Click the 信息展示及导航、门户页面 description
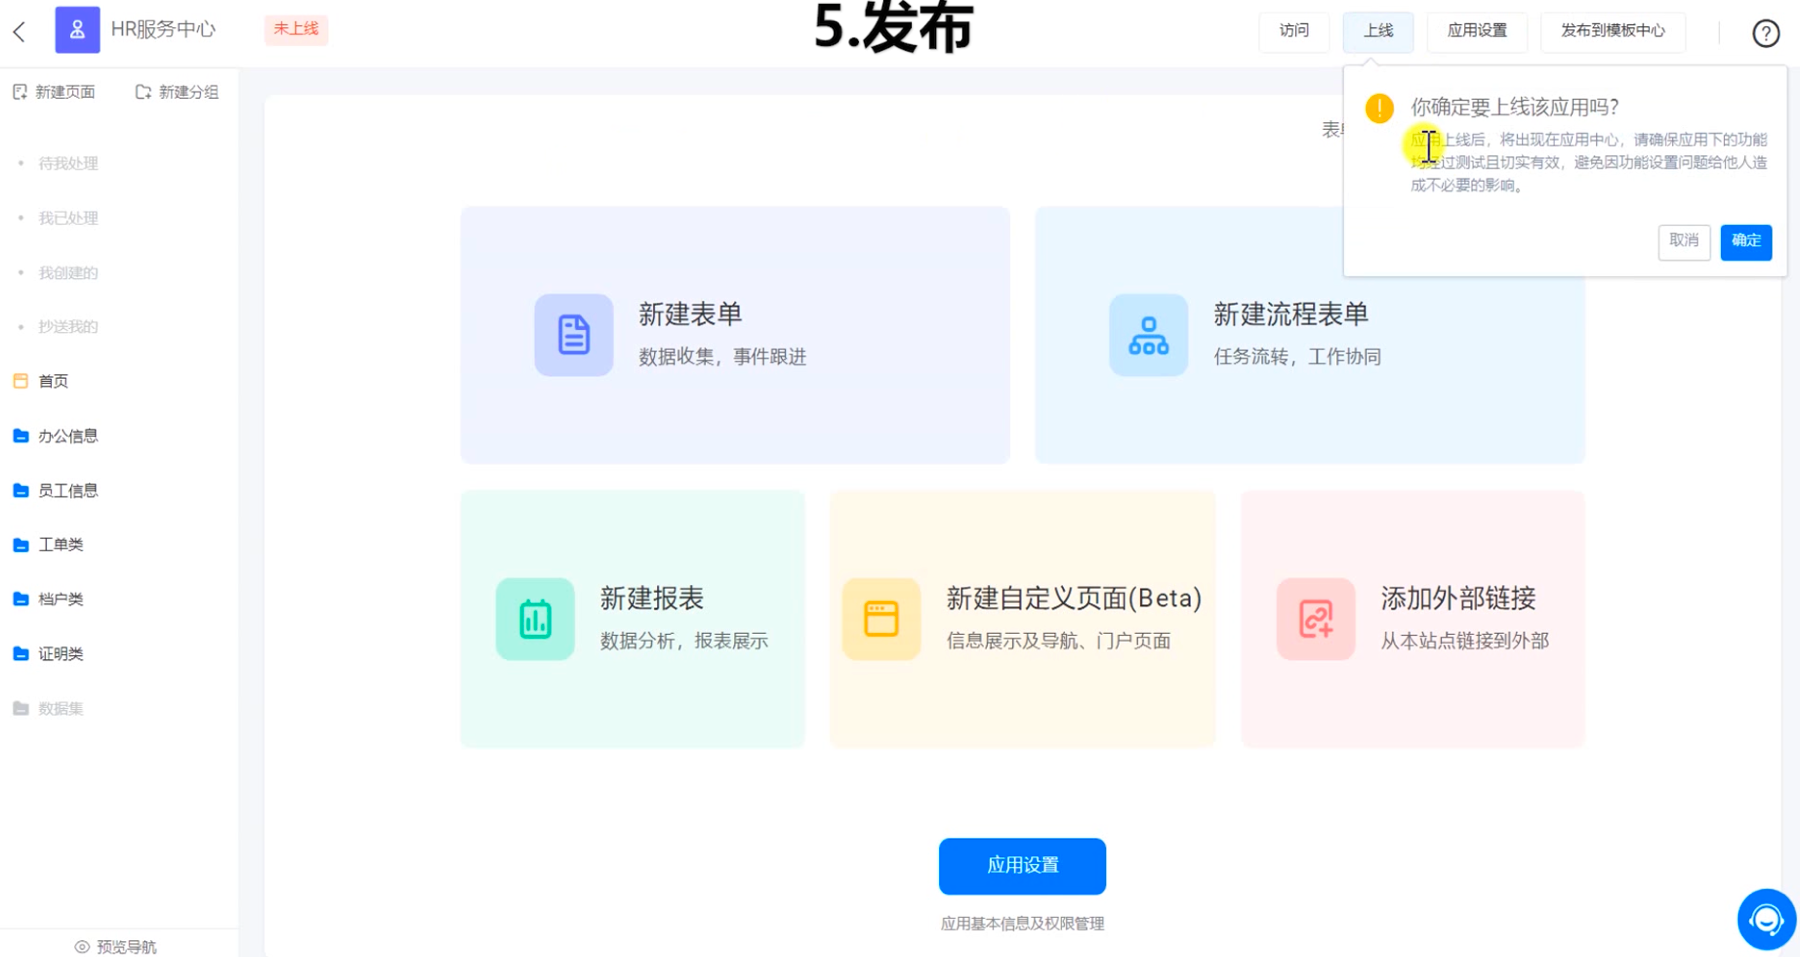This screenshot has width=1800, height=957. tap(1058, 641)
